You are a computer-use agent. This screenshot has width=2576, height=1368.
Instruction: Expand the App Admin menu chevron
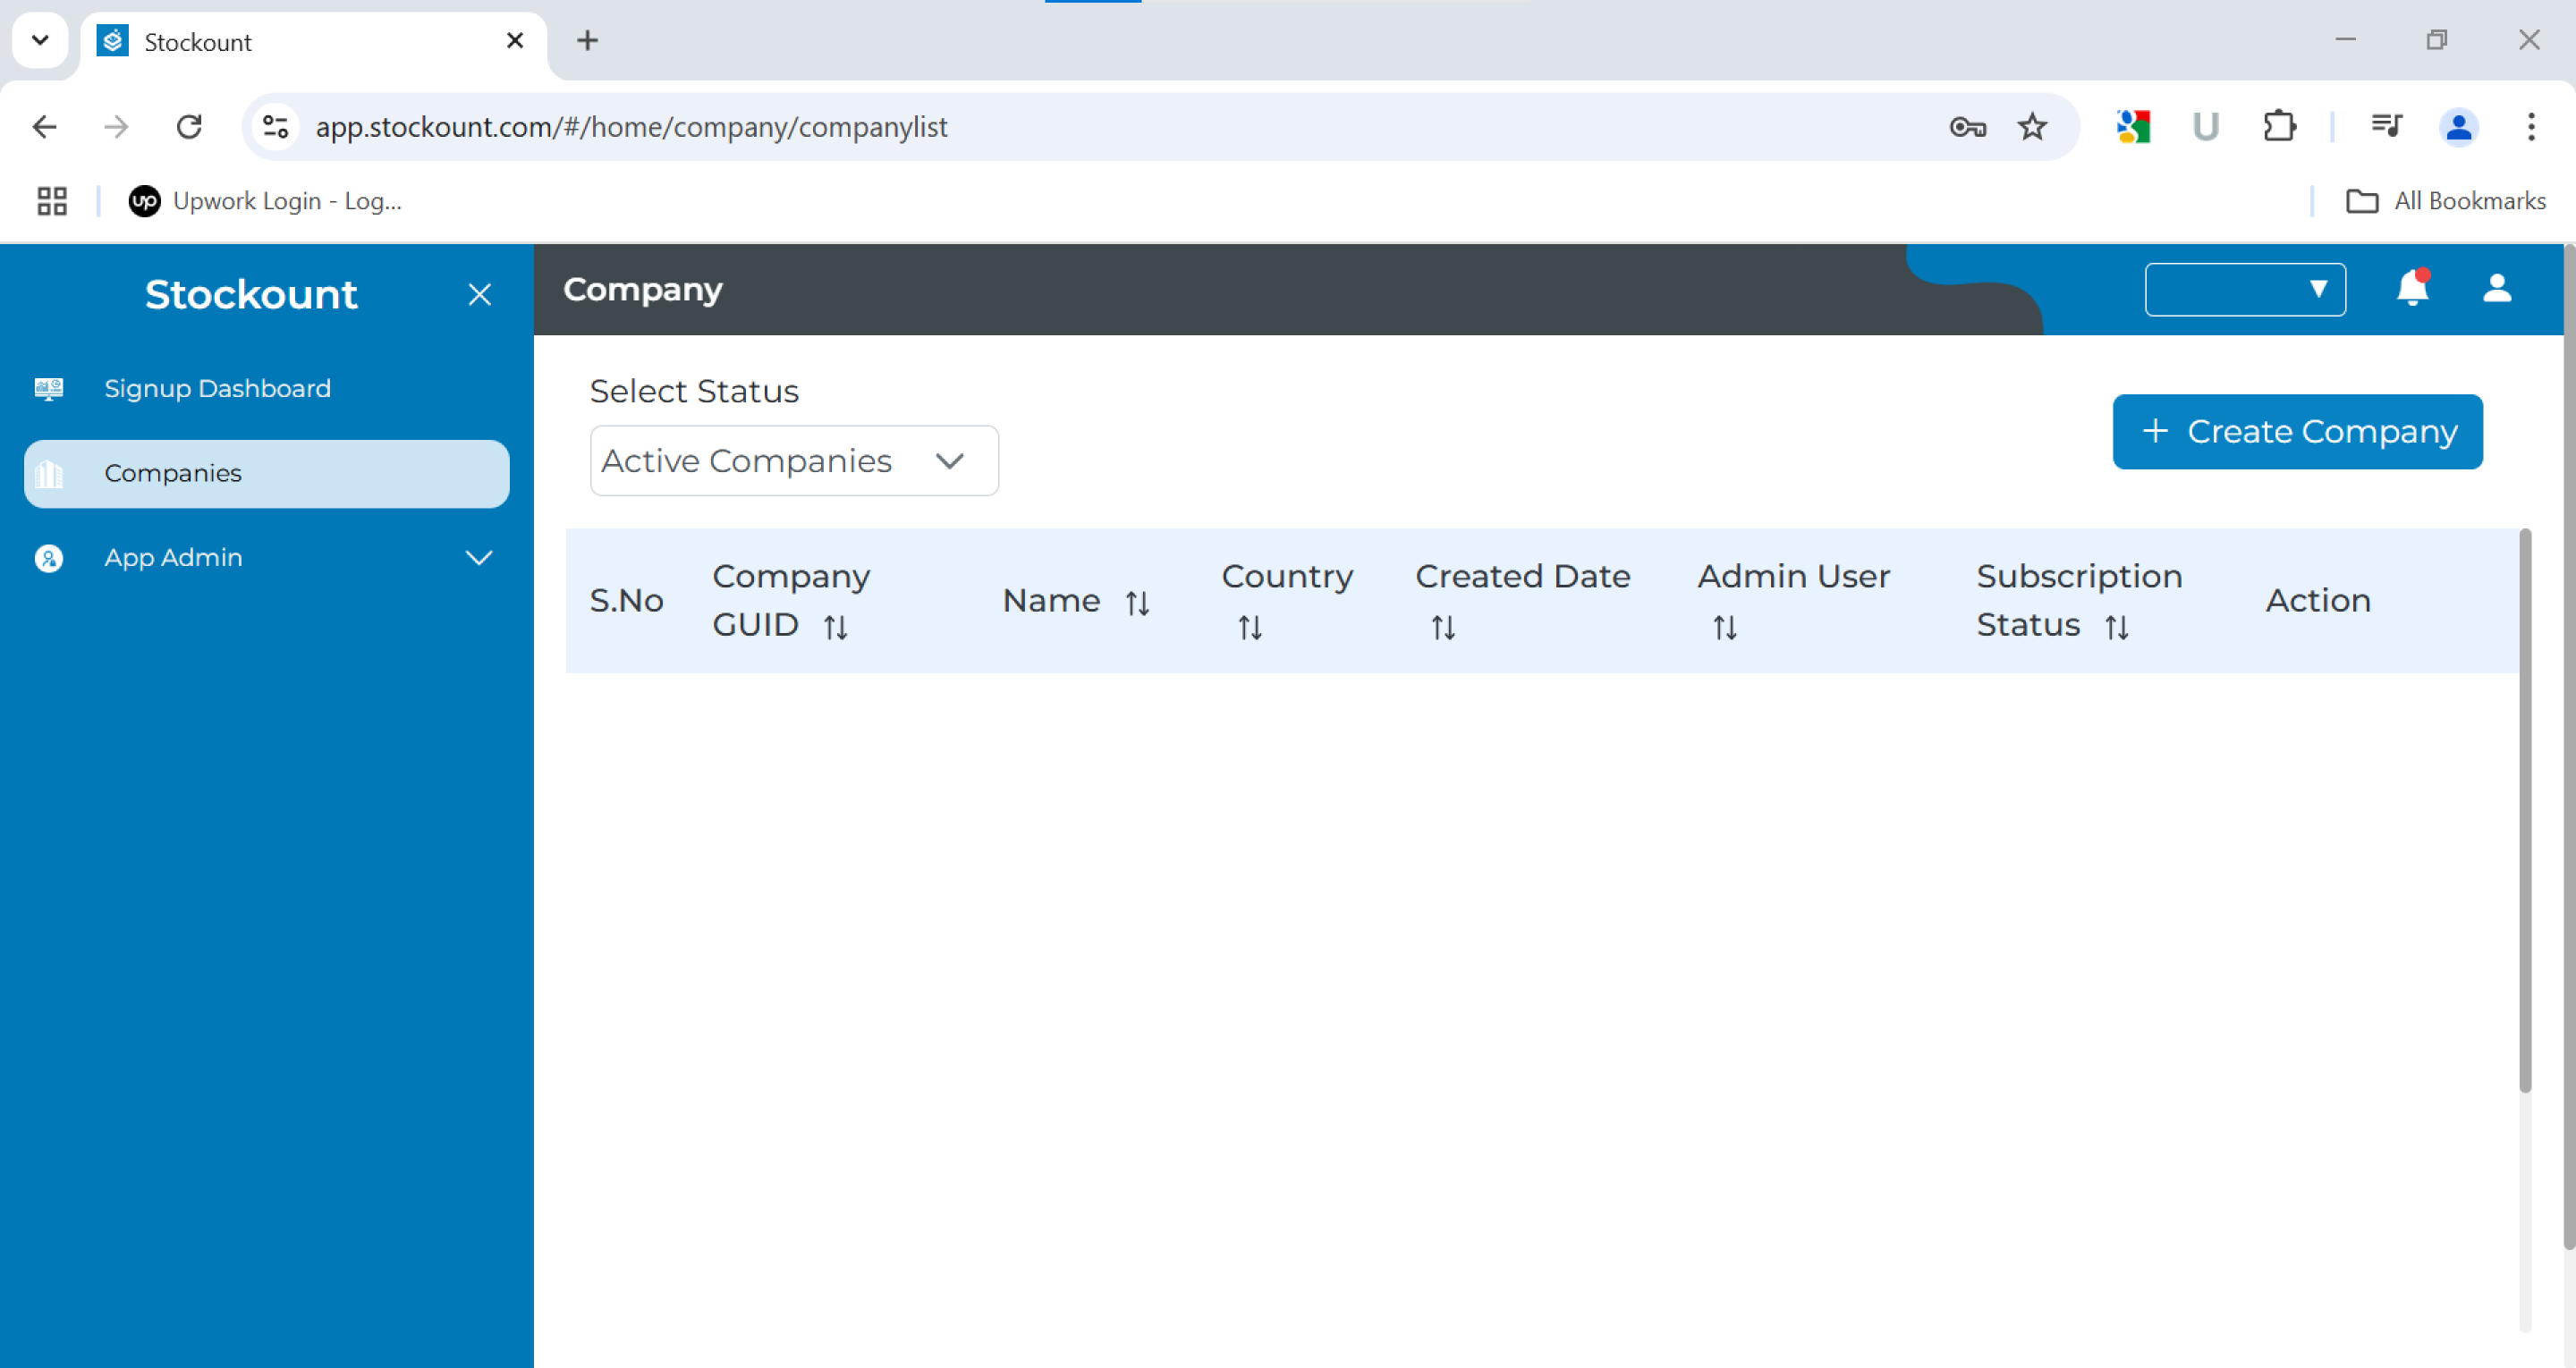point(479,558)
